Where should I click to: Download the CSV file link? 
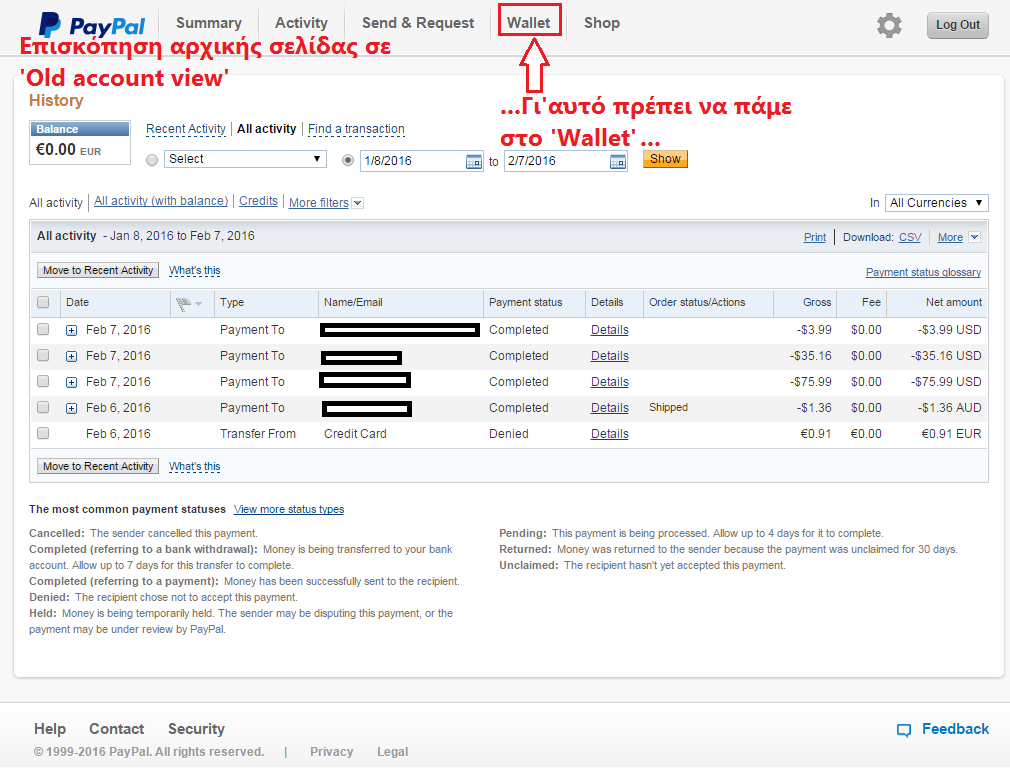[910, 238]
